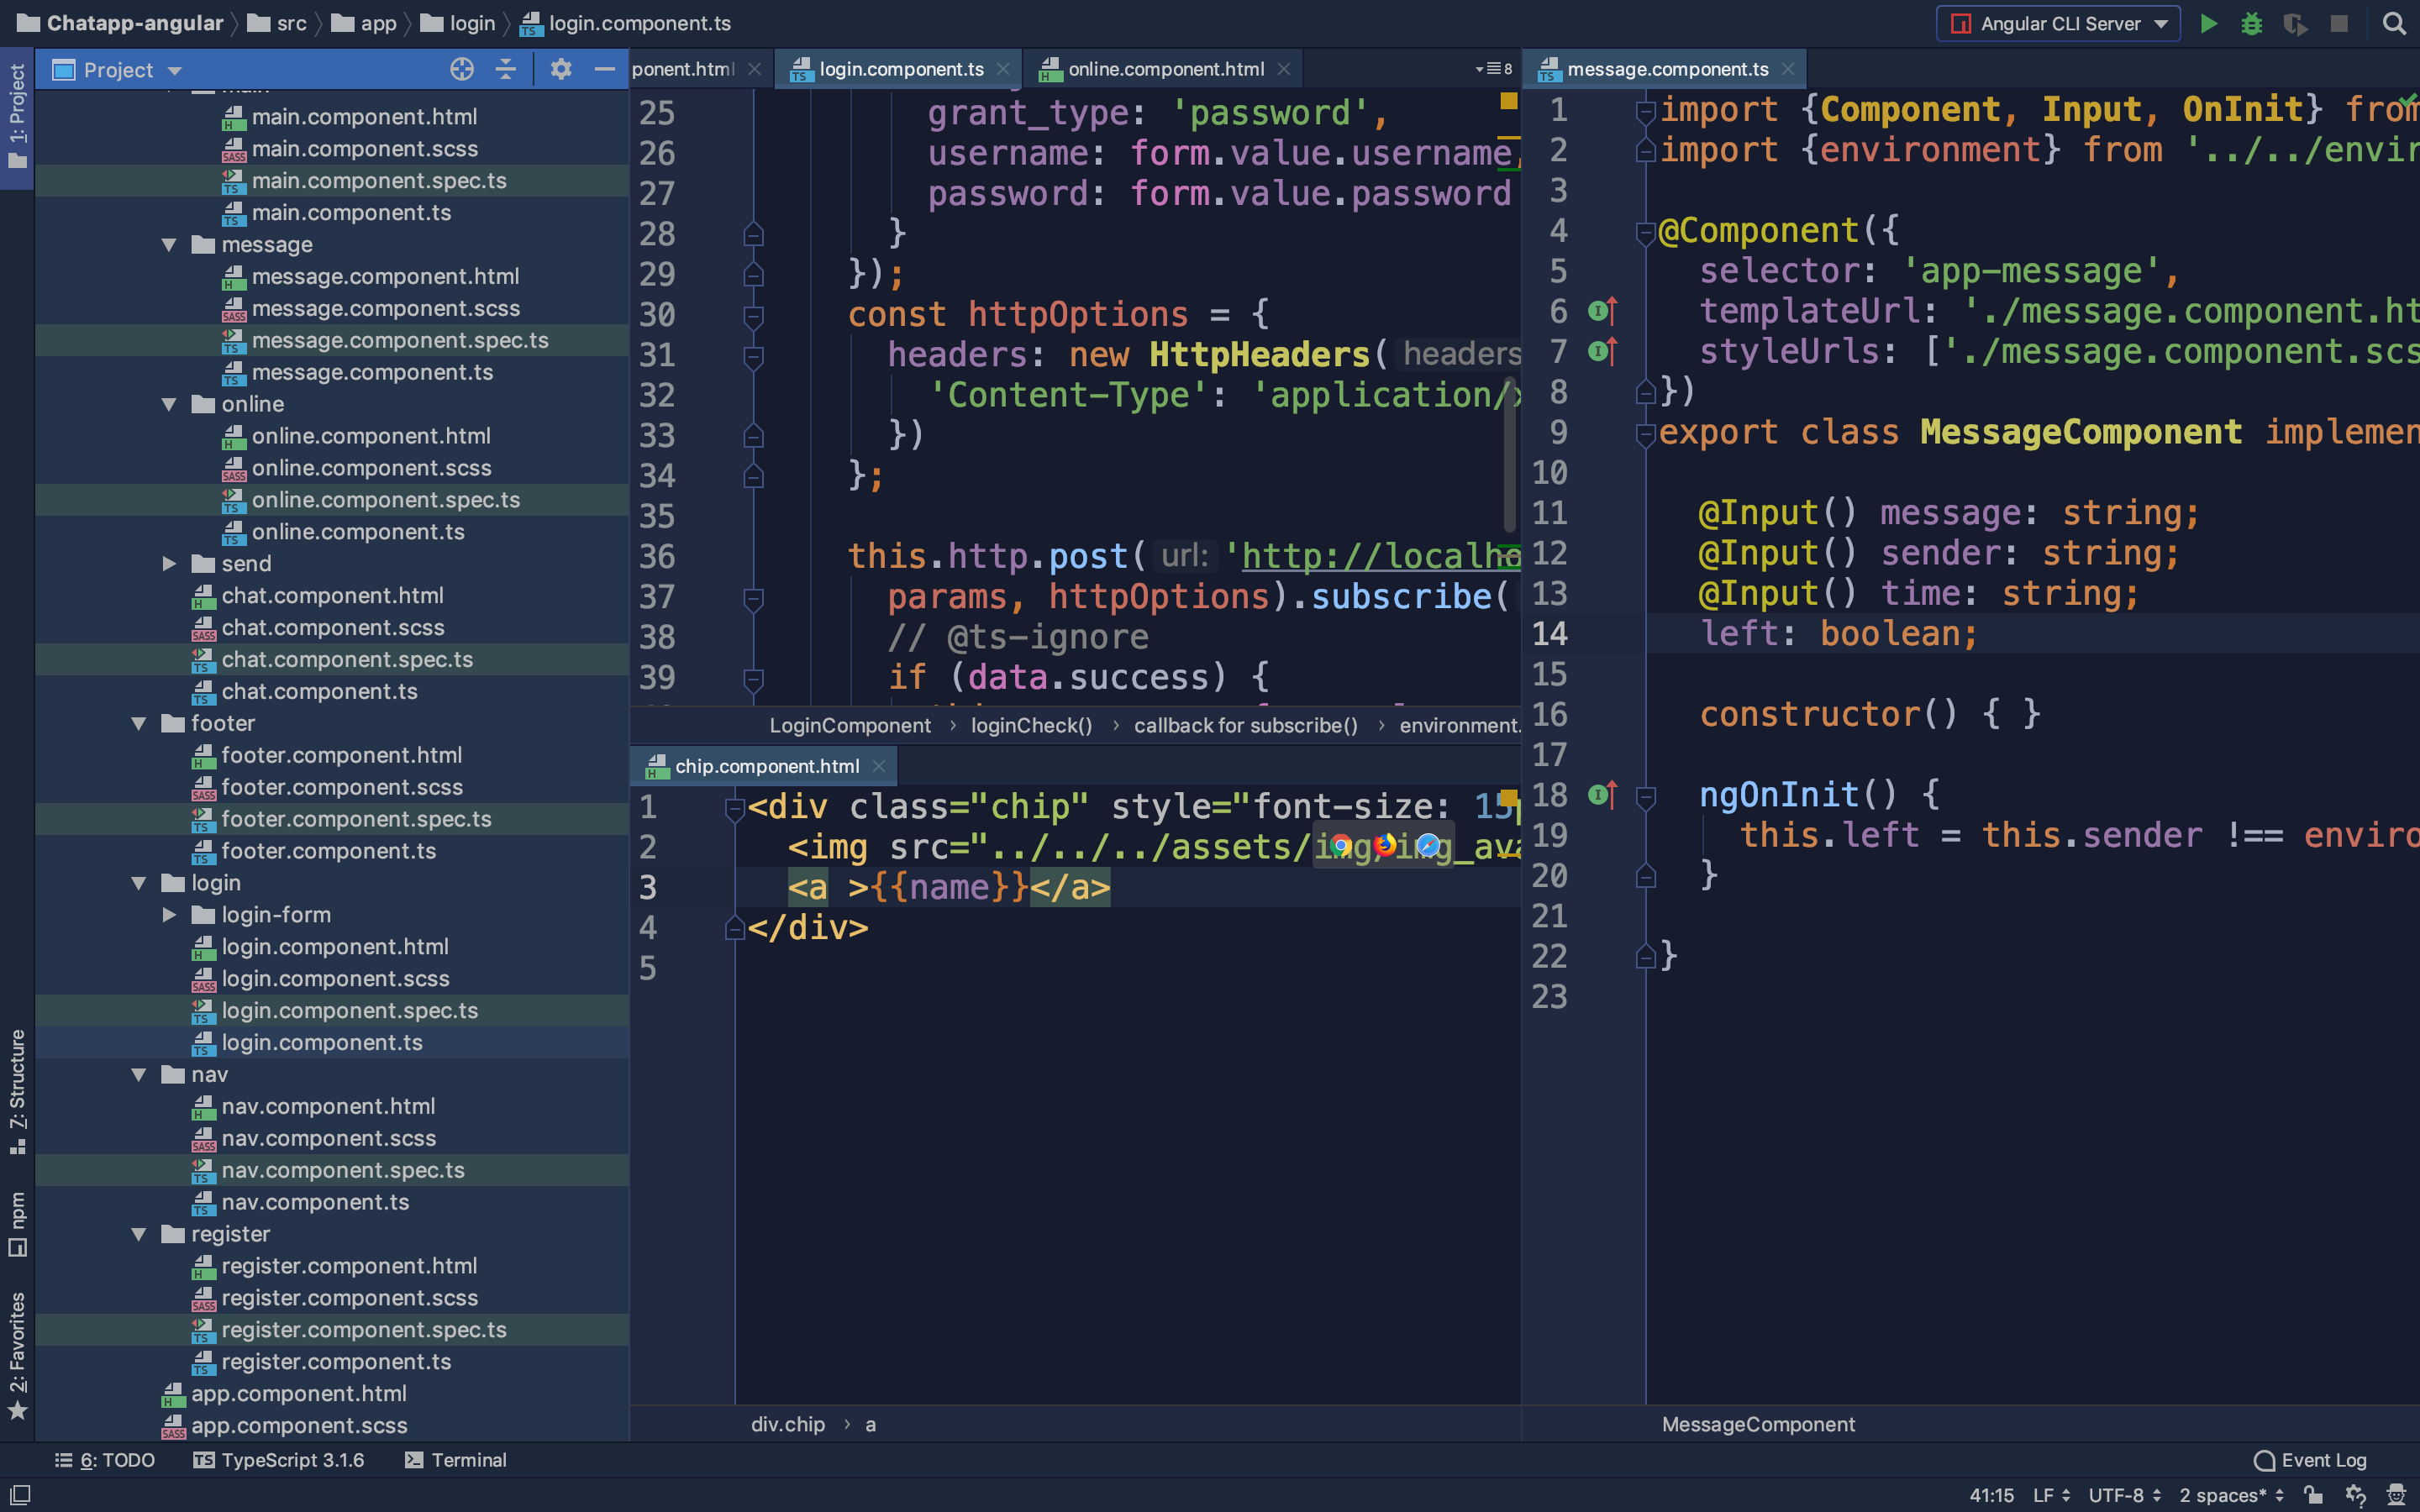The width and height of the screenshot is (2420, 1512).
Task: Toggle fold marker at line 30
Action: pos(754,316)
